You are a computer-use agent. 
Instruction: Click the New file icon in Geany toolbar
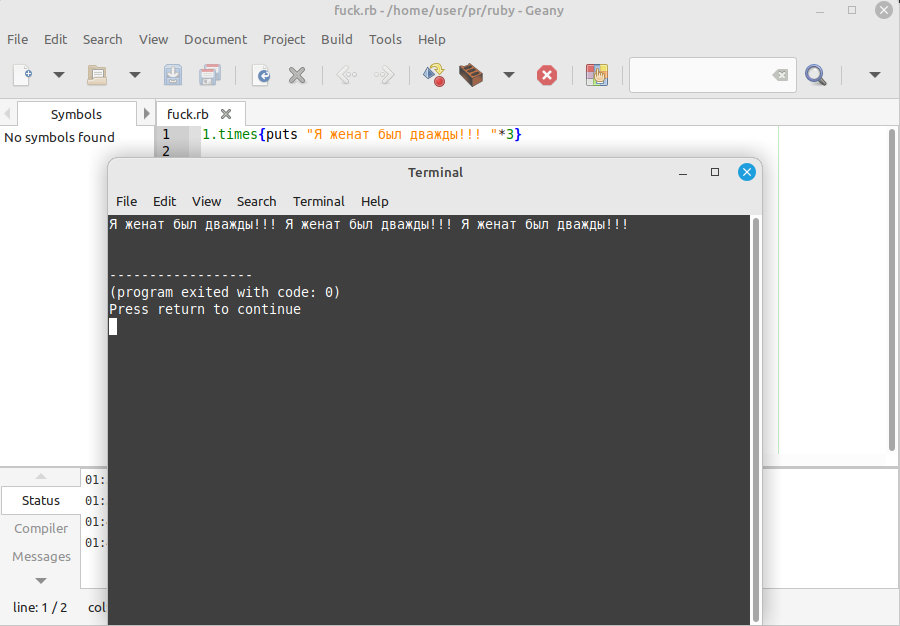22,75
